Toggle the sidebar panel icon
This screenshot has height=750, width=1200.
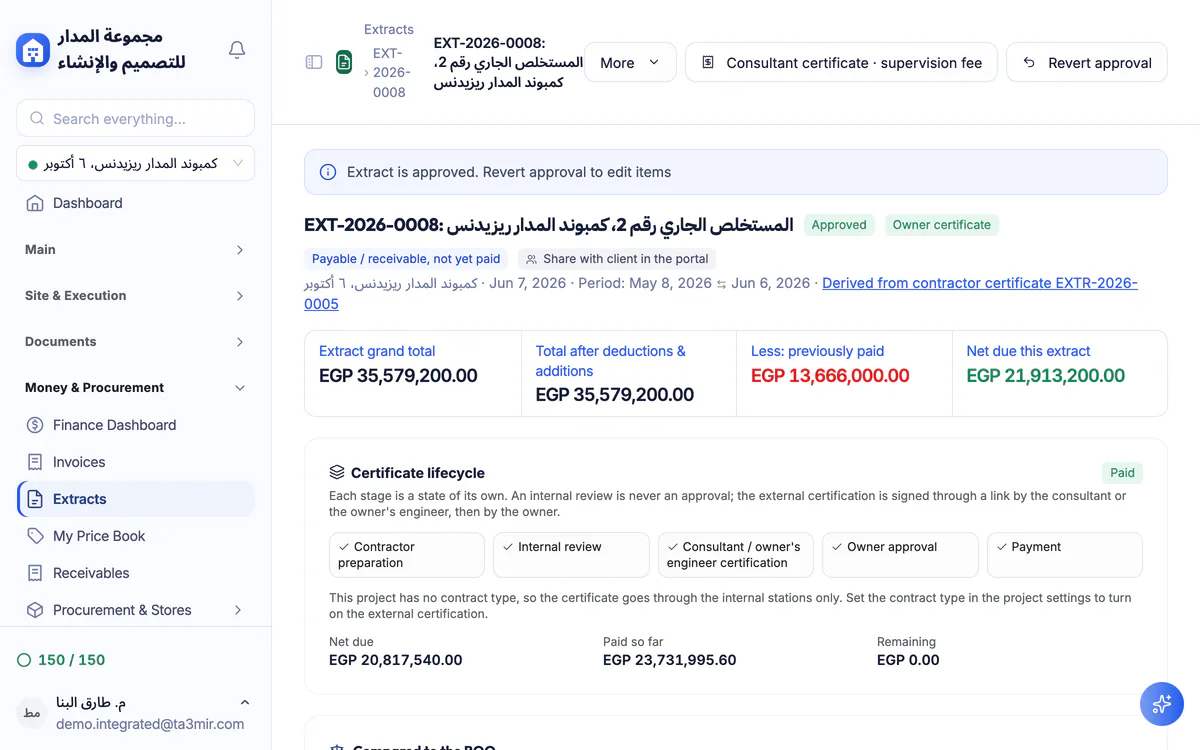314,62
